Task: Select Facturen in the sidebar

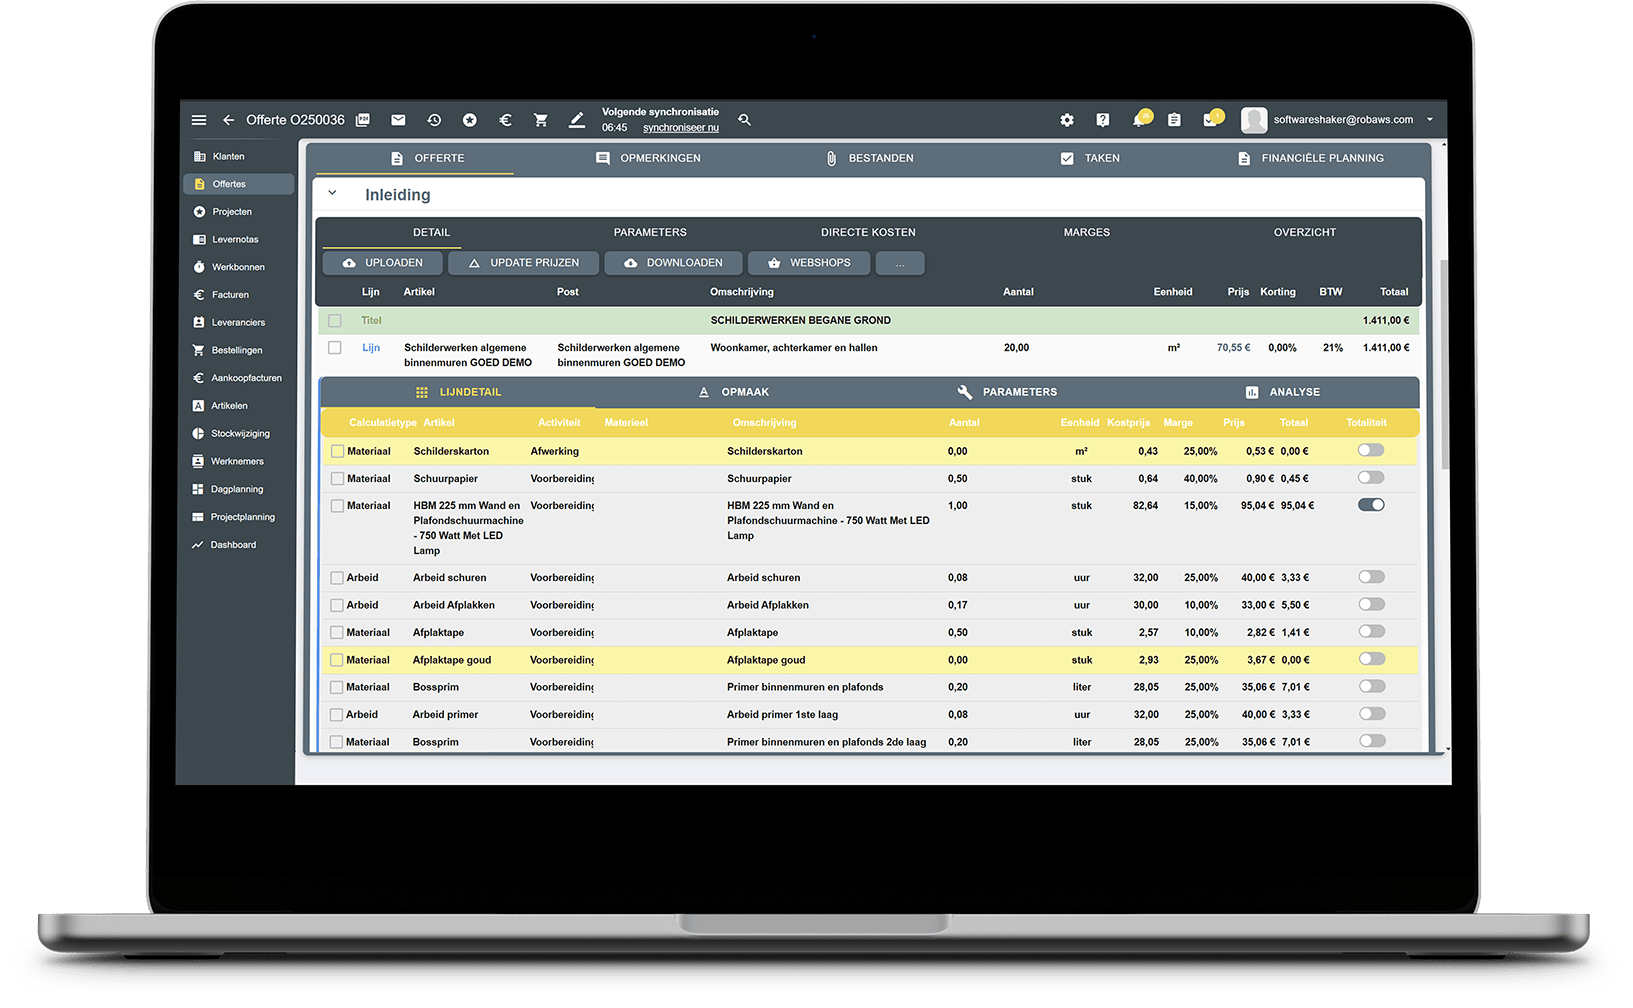Action: coord(230,295)
